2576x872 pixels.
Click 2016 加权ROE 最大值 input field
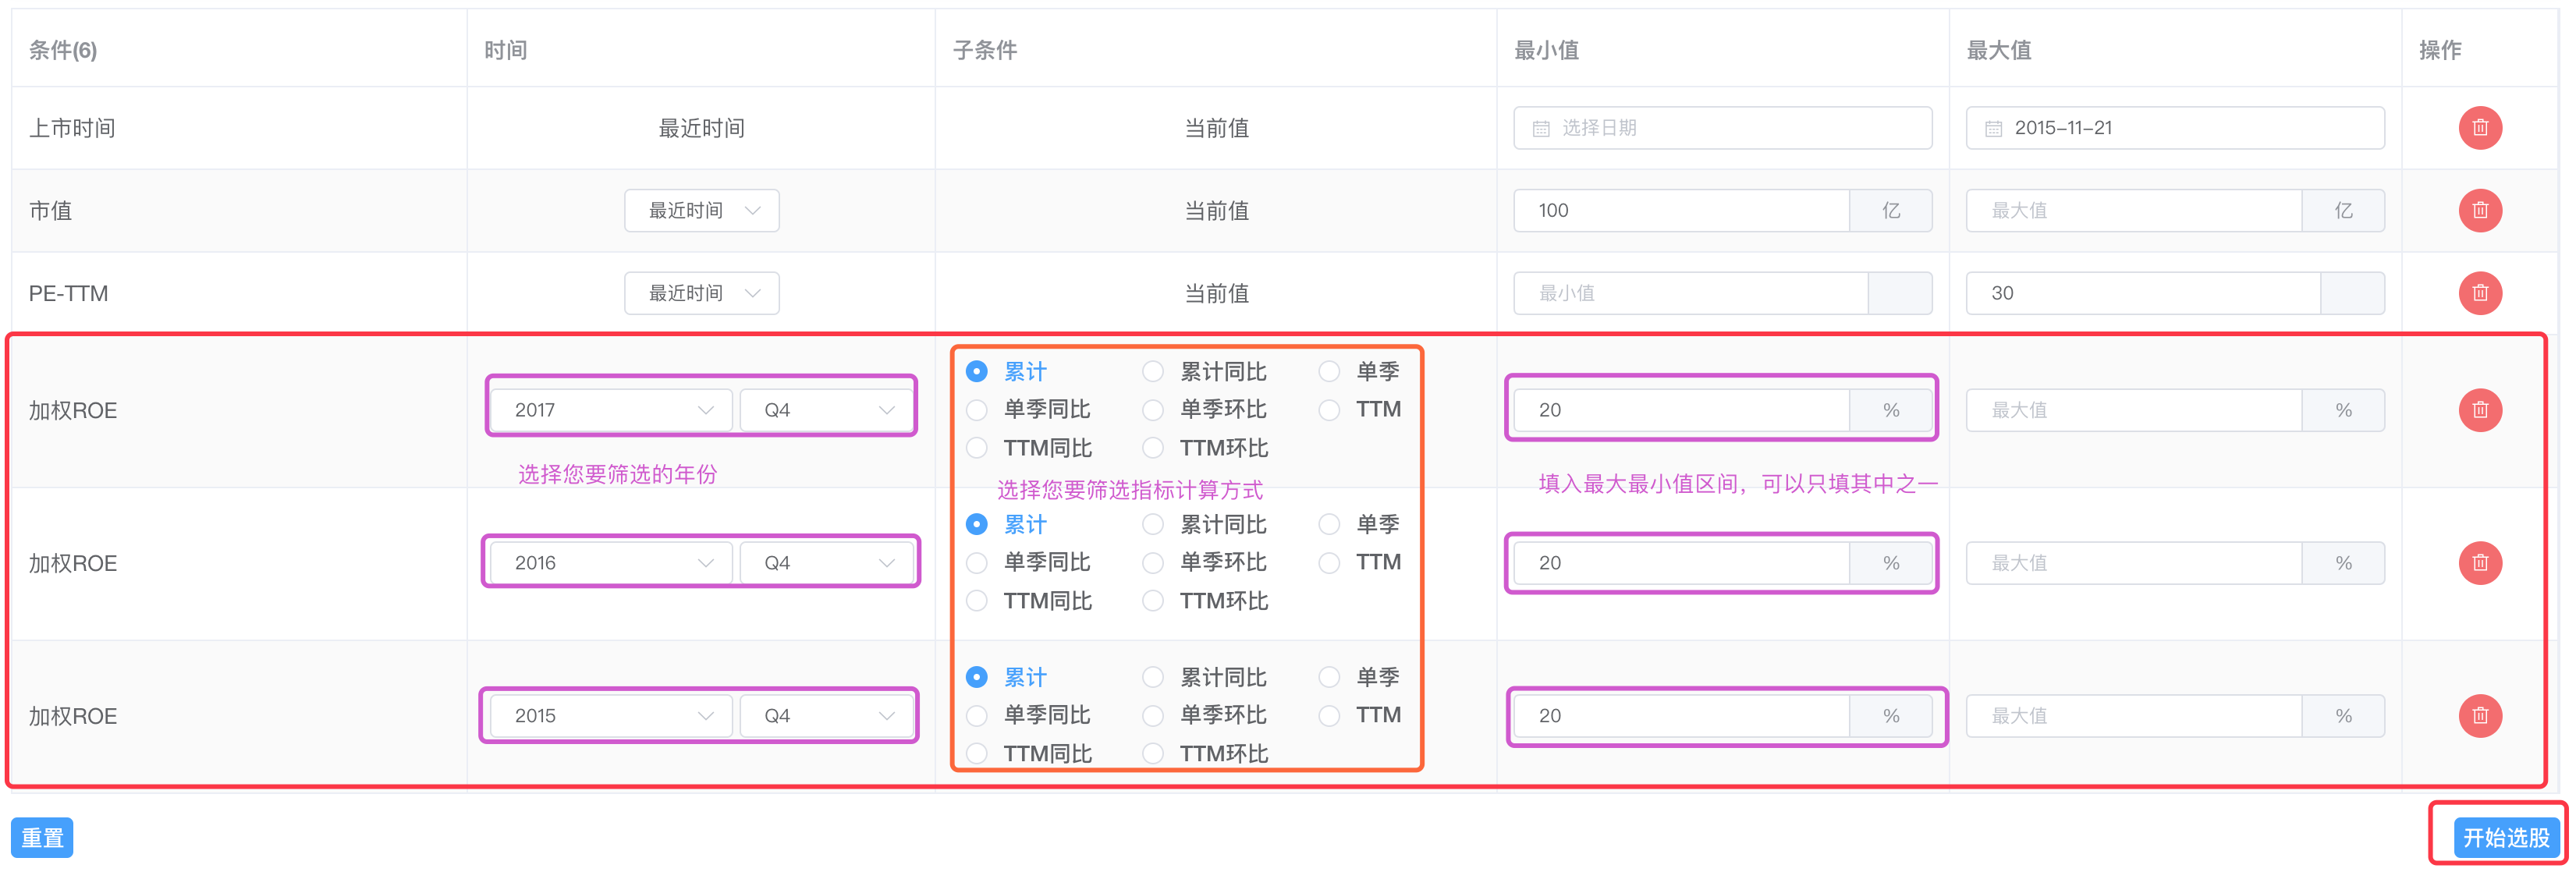(x=2134, y=563)
